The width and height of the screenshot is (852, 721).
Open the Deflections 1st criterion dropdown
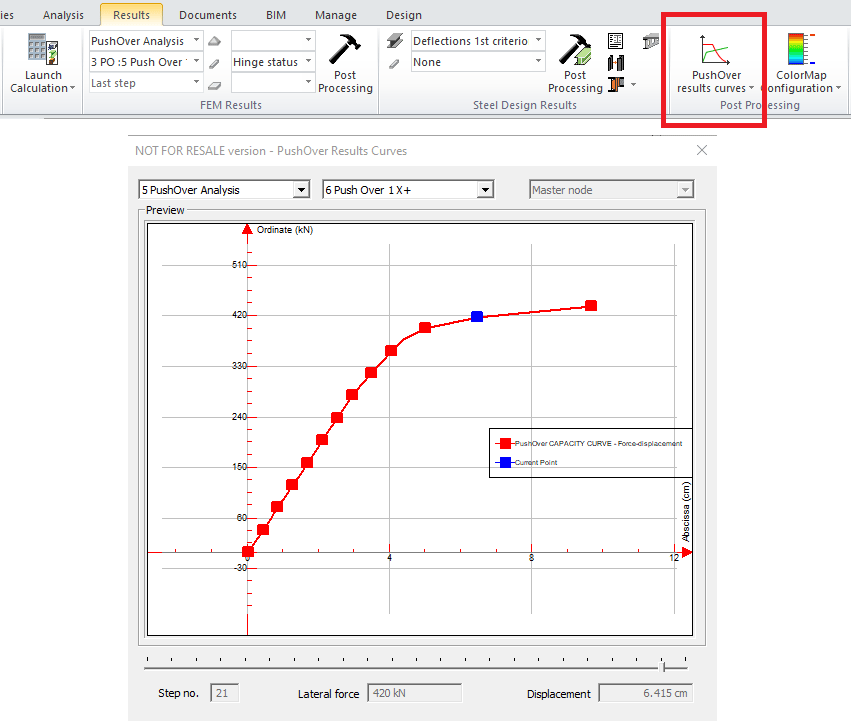click(538, 41)
